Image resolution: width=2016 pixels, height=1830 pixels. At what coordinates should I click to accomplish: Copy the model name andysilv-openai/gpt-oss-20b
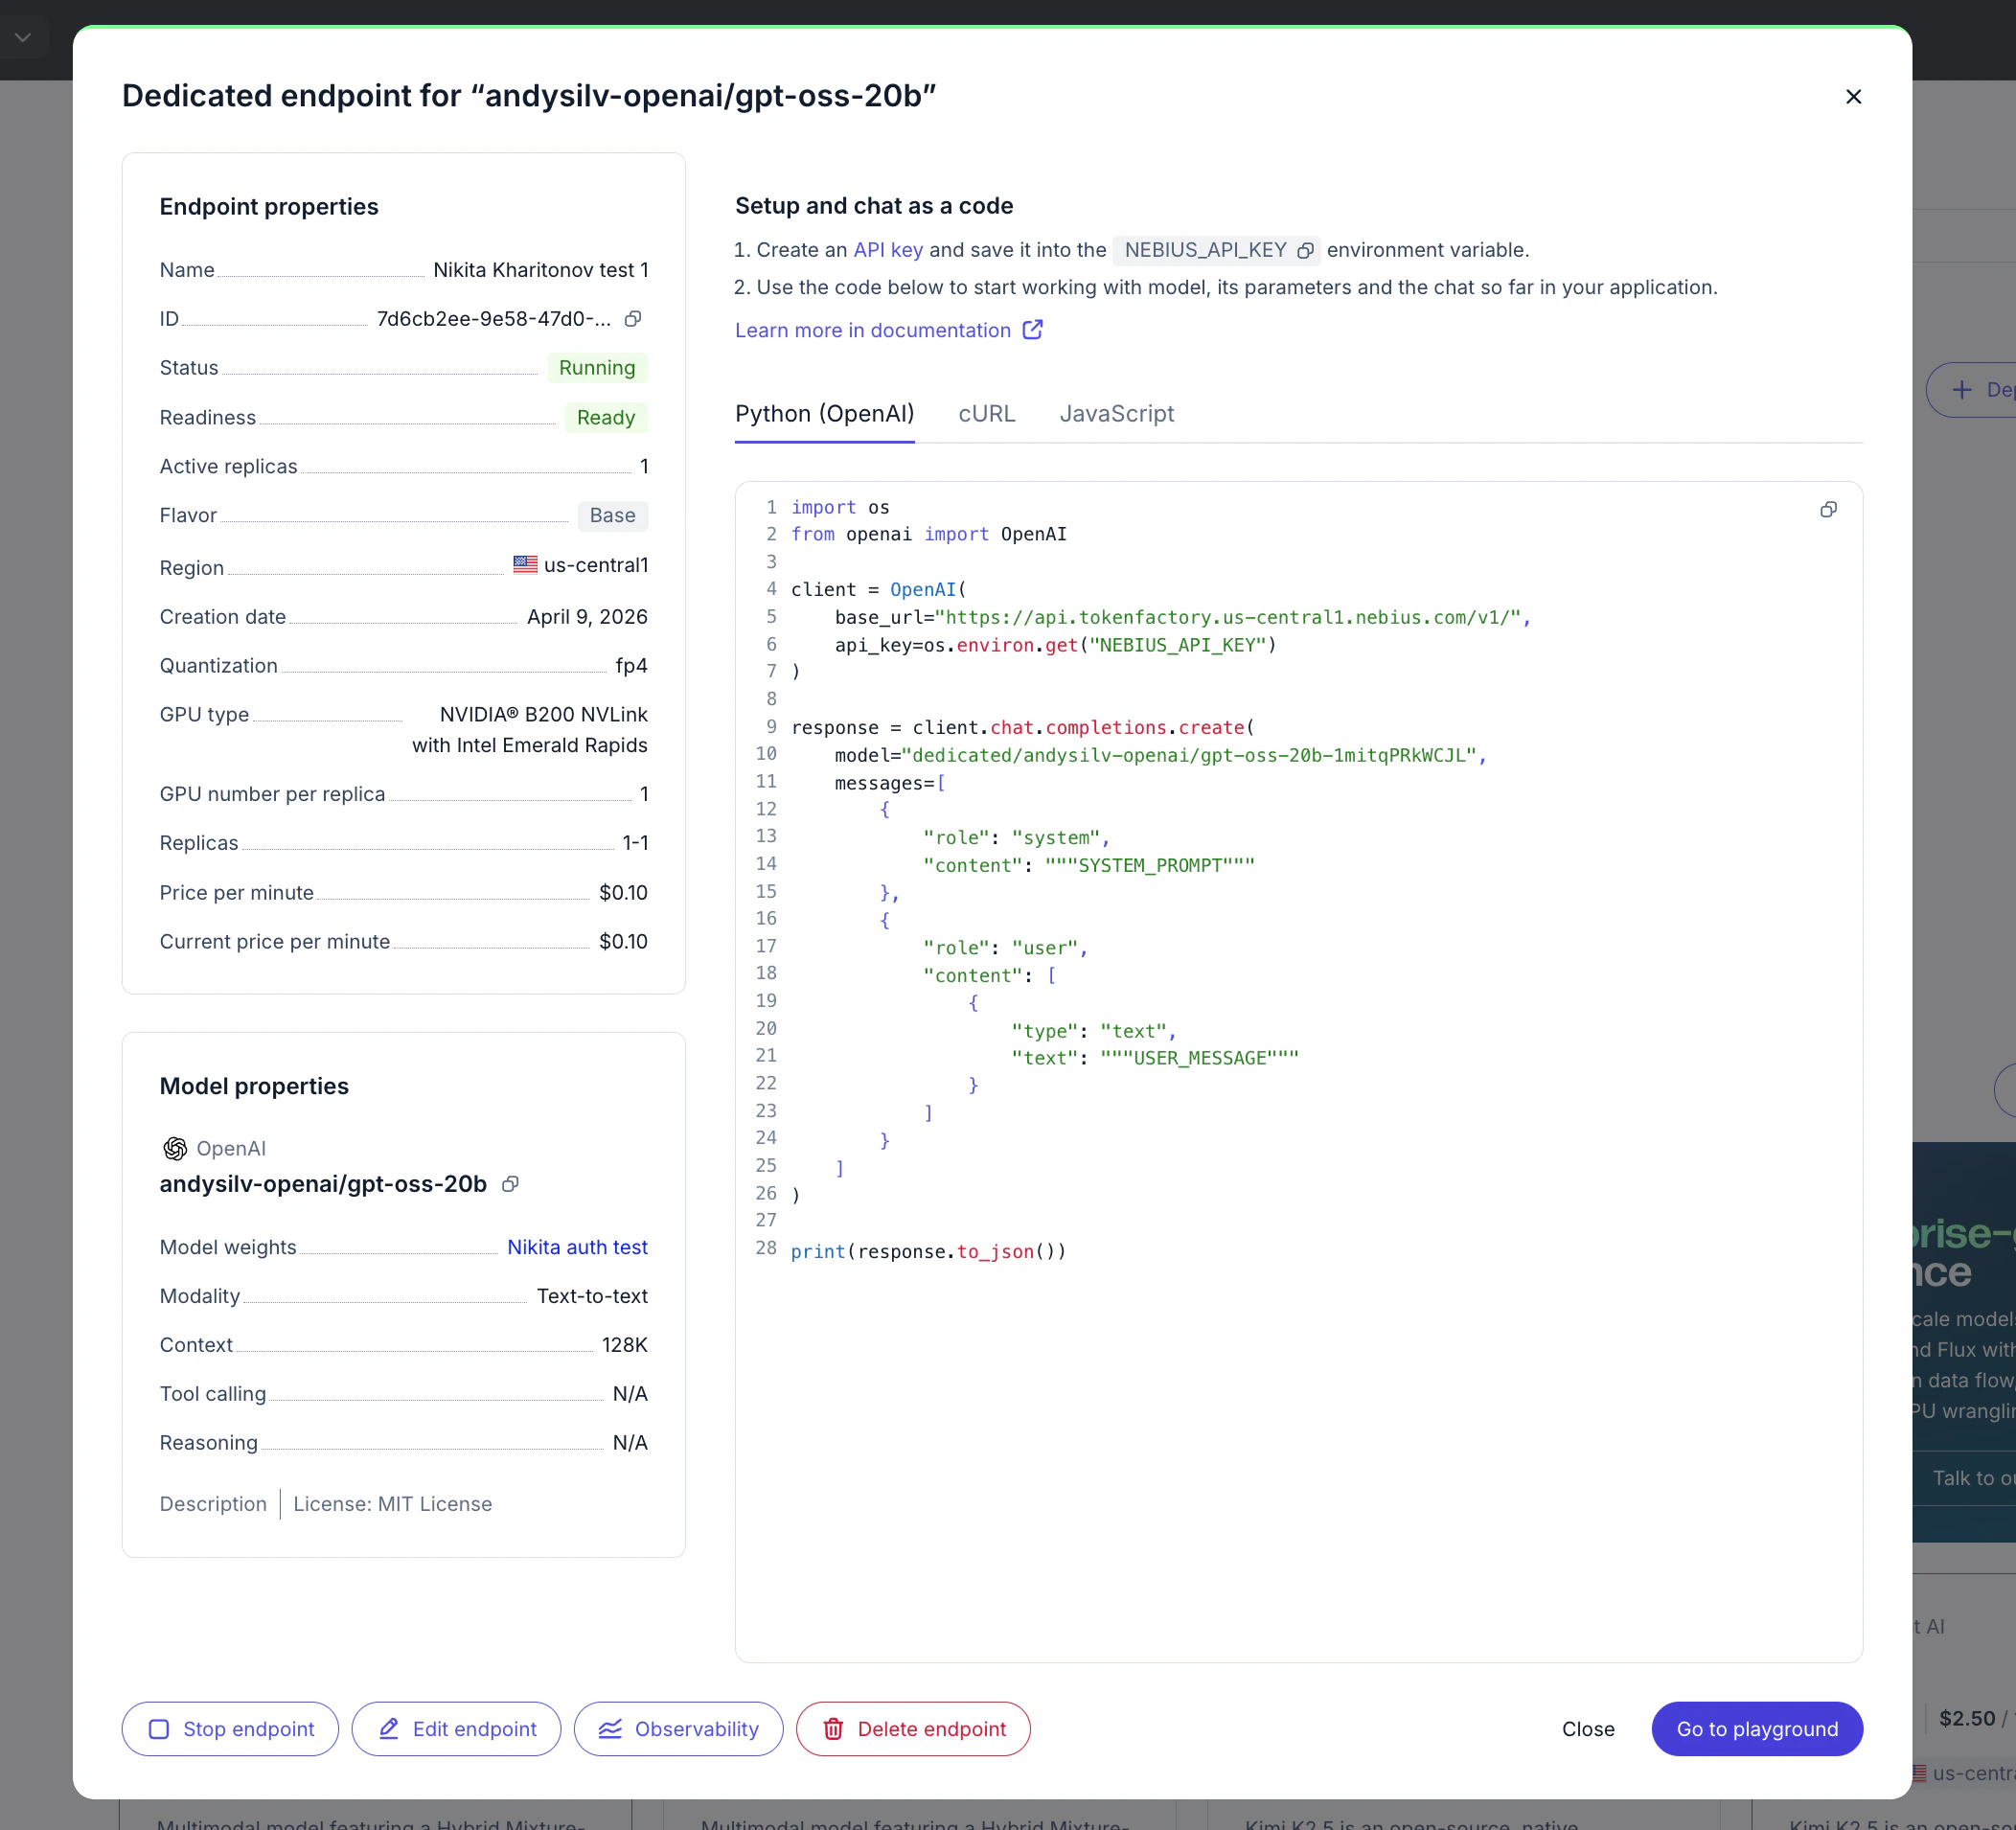(x=510, y=1184)
